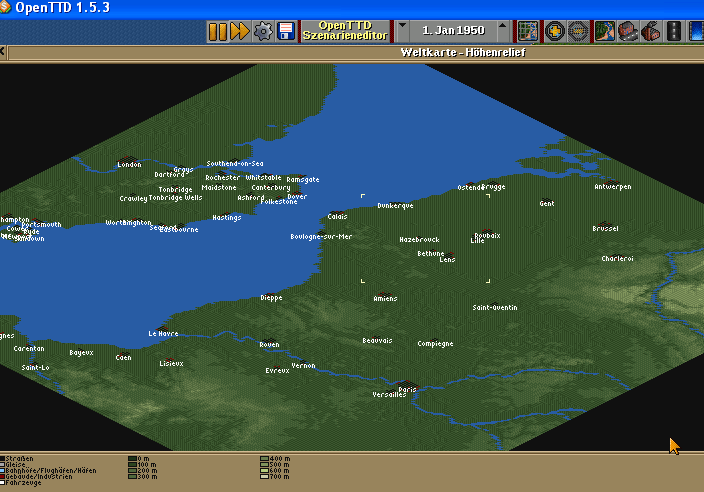
Task: Click the 400 m legend label
Action: pyautogui.click(x=280, y=459)
